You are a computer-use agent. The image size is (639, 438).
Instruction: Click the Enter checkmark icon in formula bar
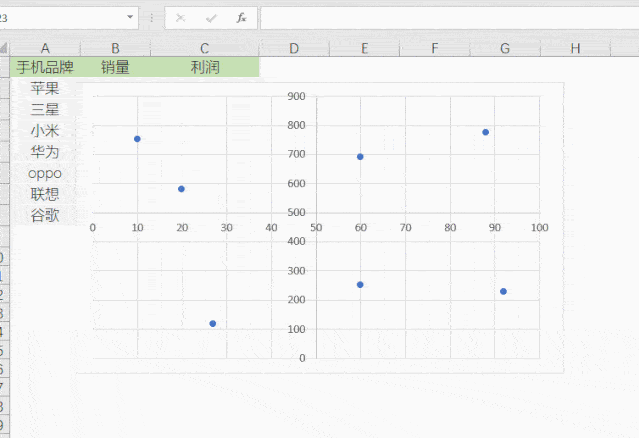[211, 18]
